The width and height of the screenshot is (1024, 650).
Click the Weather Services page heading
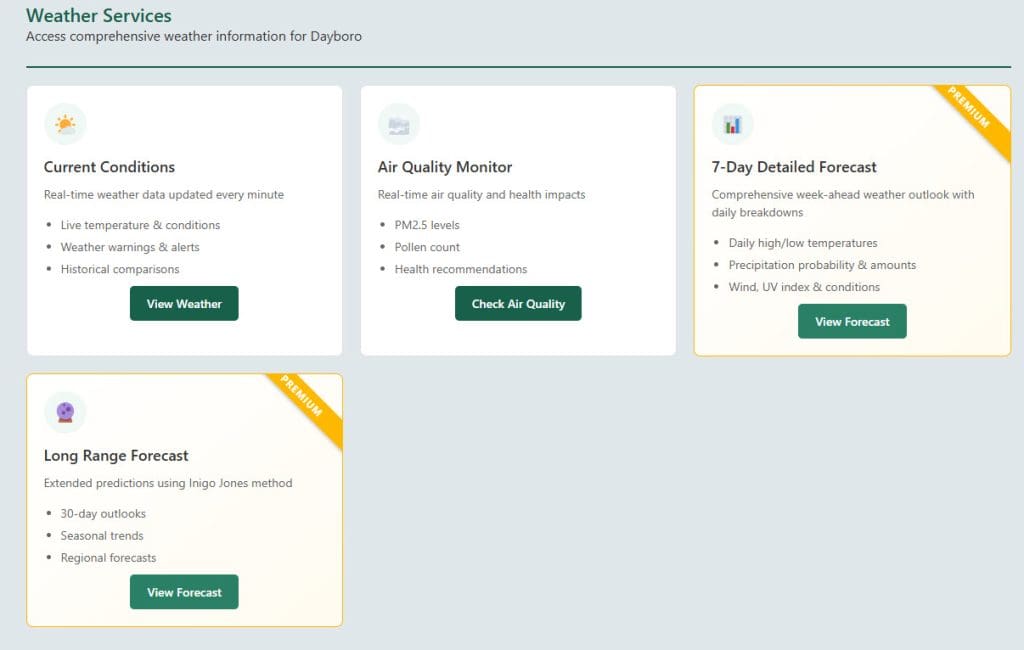(98, 16)
